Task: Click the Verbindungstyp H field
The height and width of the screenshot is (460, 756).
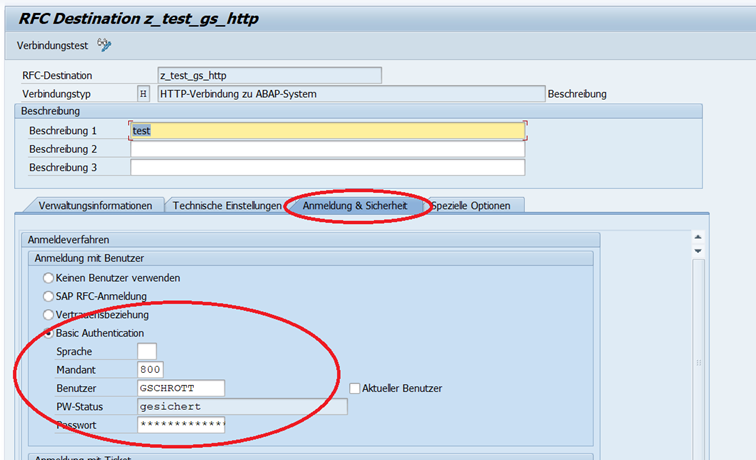Action: 143,94
